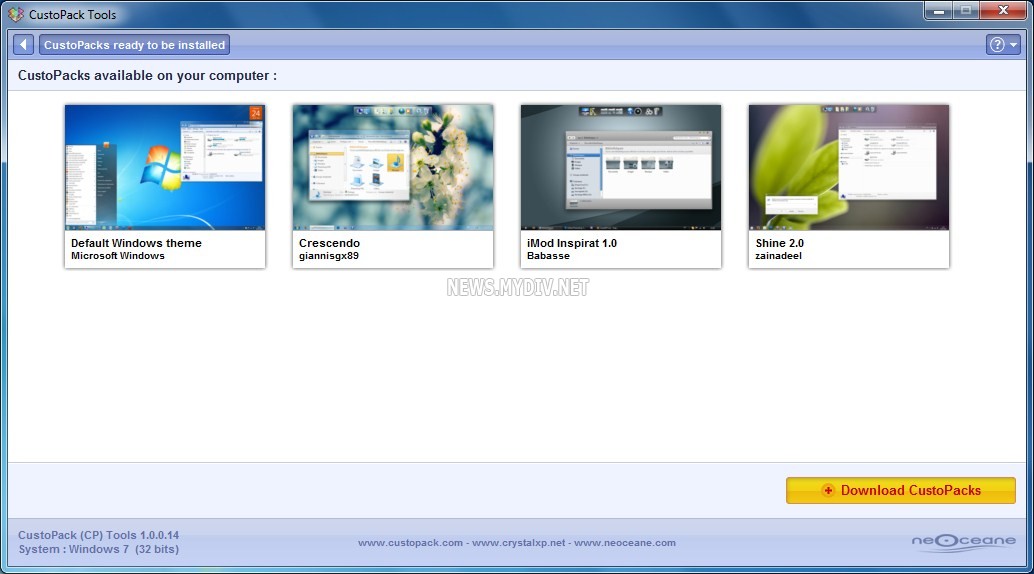1034x574 pixels.
Task: Select the iMod Inspirat 1.0 thumbnail
Action: (621, 167)
